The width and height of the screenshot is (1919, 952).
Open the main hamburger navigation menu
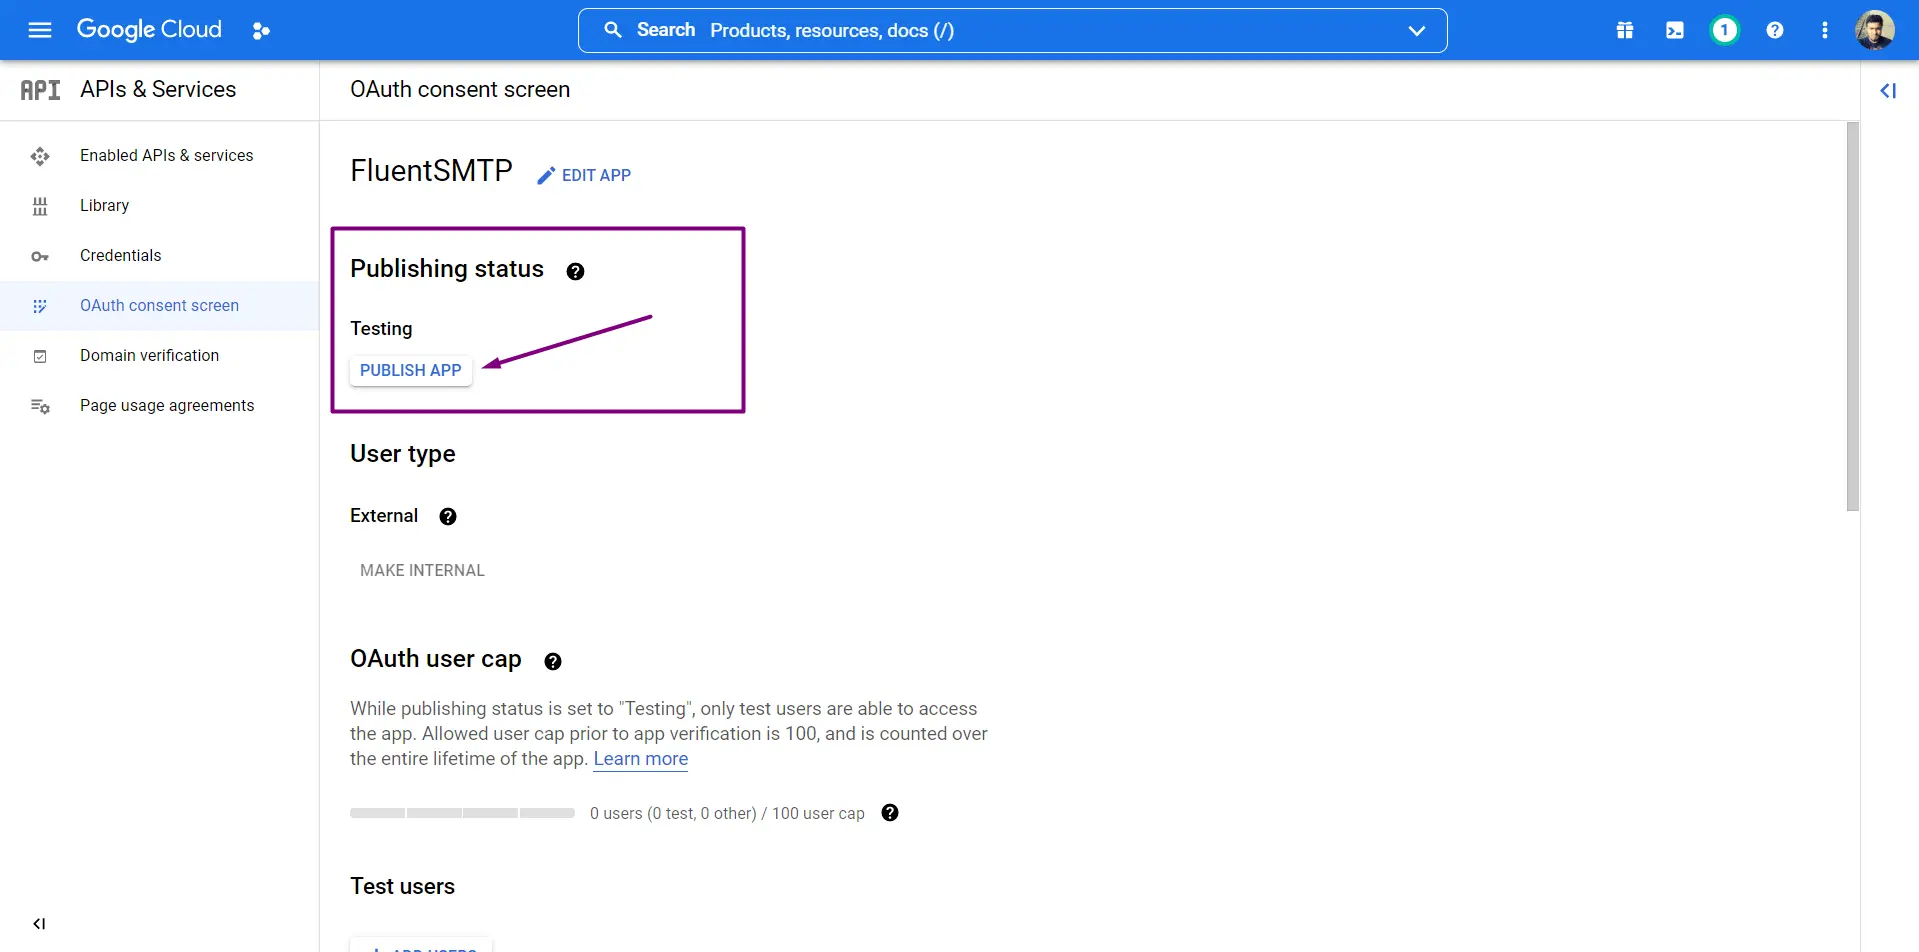pyautogui.click(x=40, y=30)
